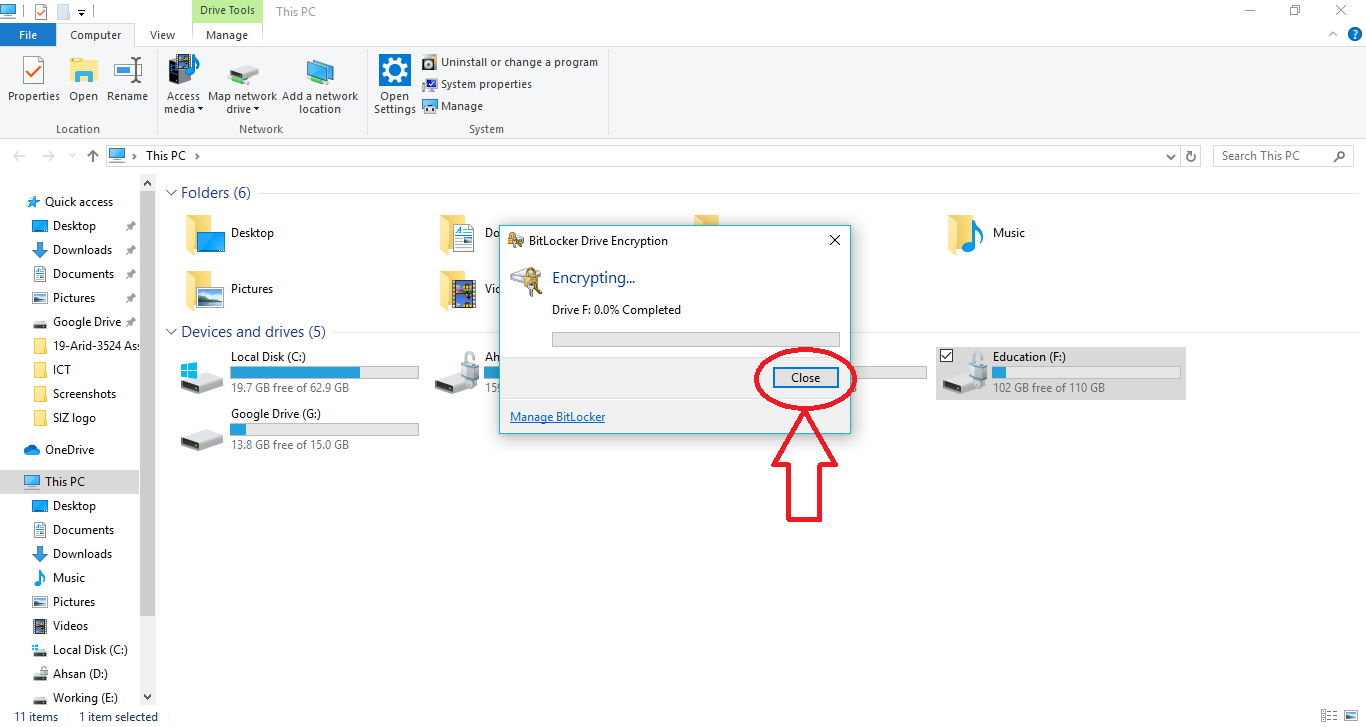Click "1 item selected" in the status bar
This screenshot has height=727, width=1366.
tap(118, 717)
